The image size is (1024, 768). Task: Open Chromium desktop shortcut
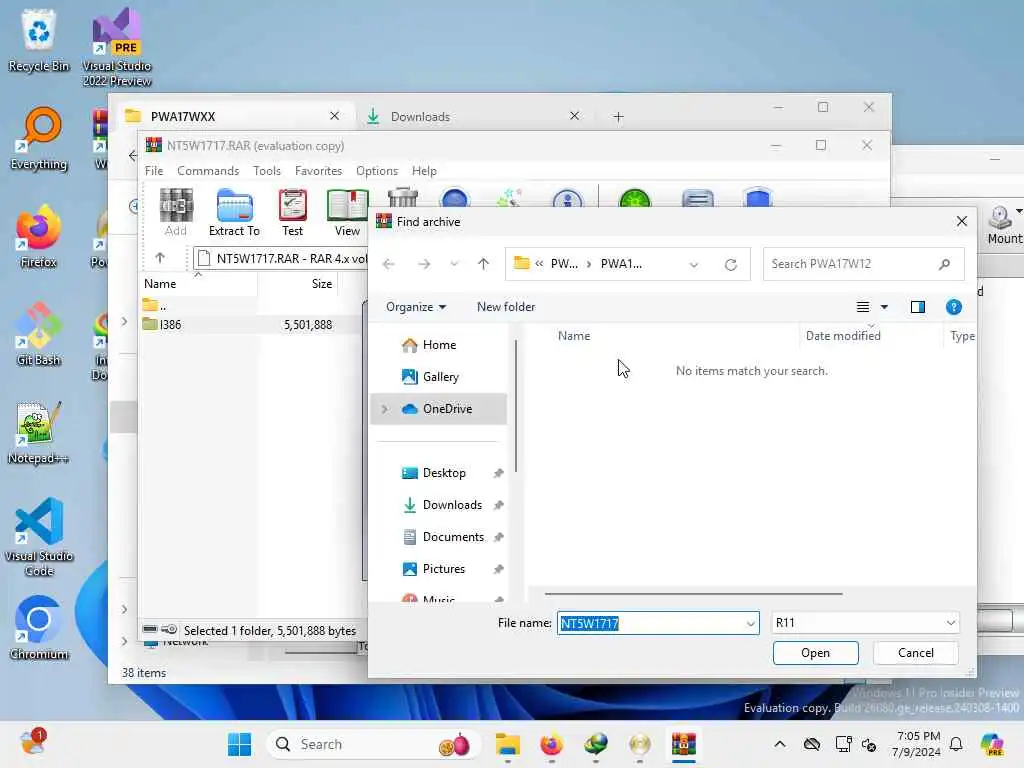pyautogui.click(x=39, y=628)
